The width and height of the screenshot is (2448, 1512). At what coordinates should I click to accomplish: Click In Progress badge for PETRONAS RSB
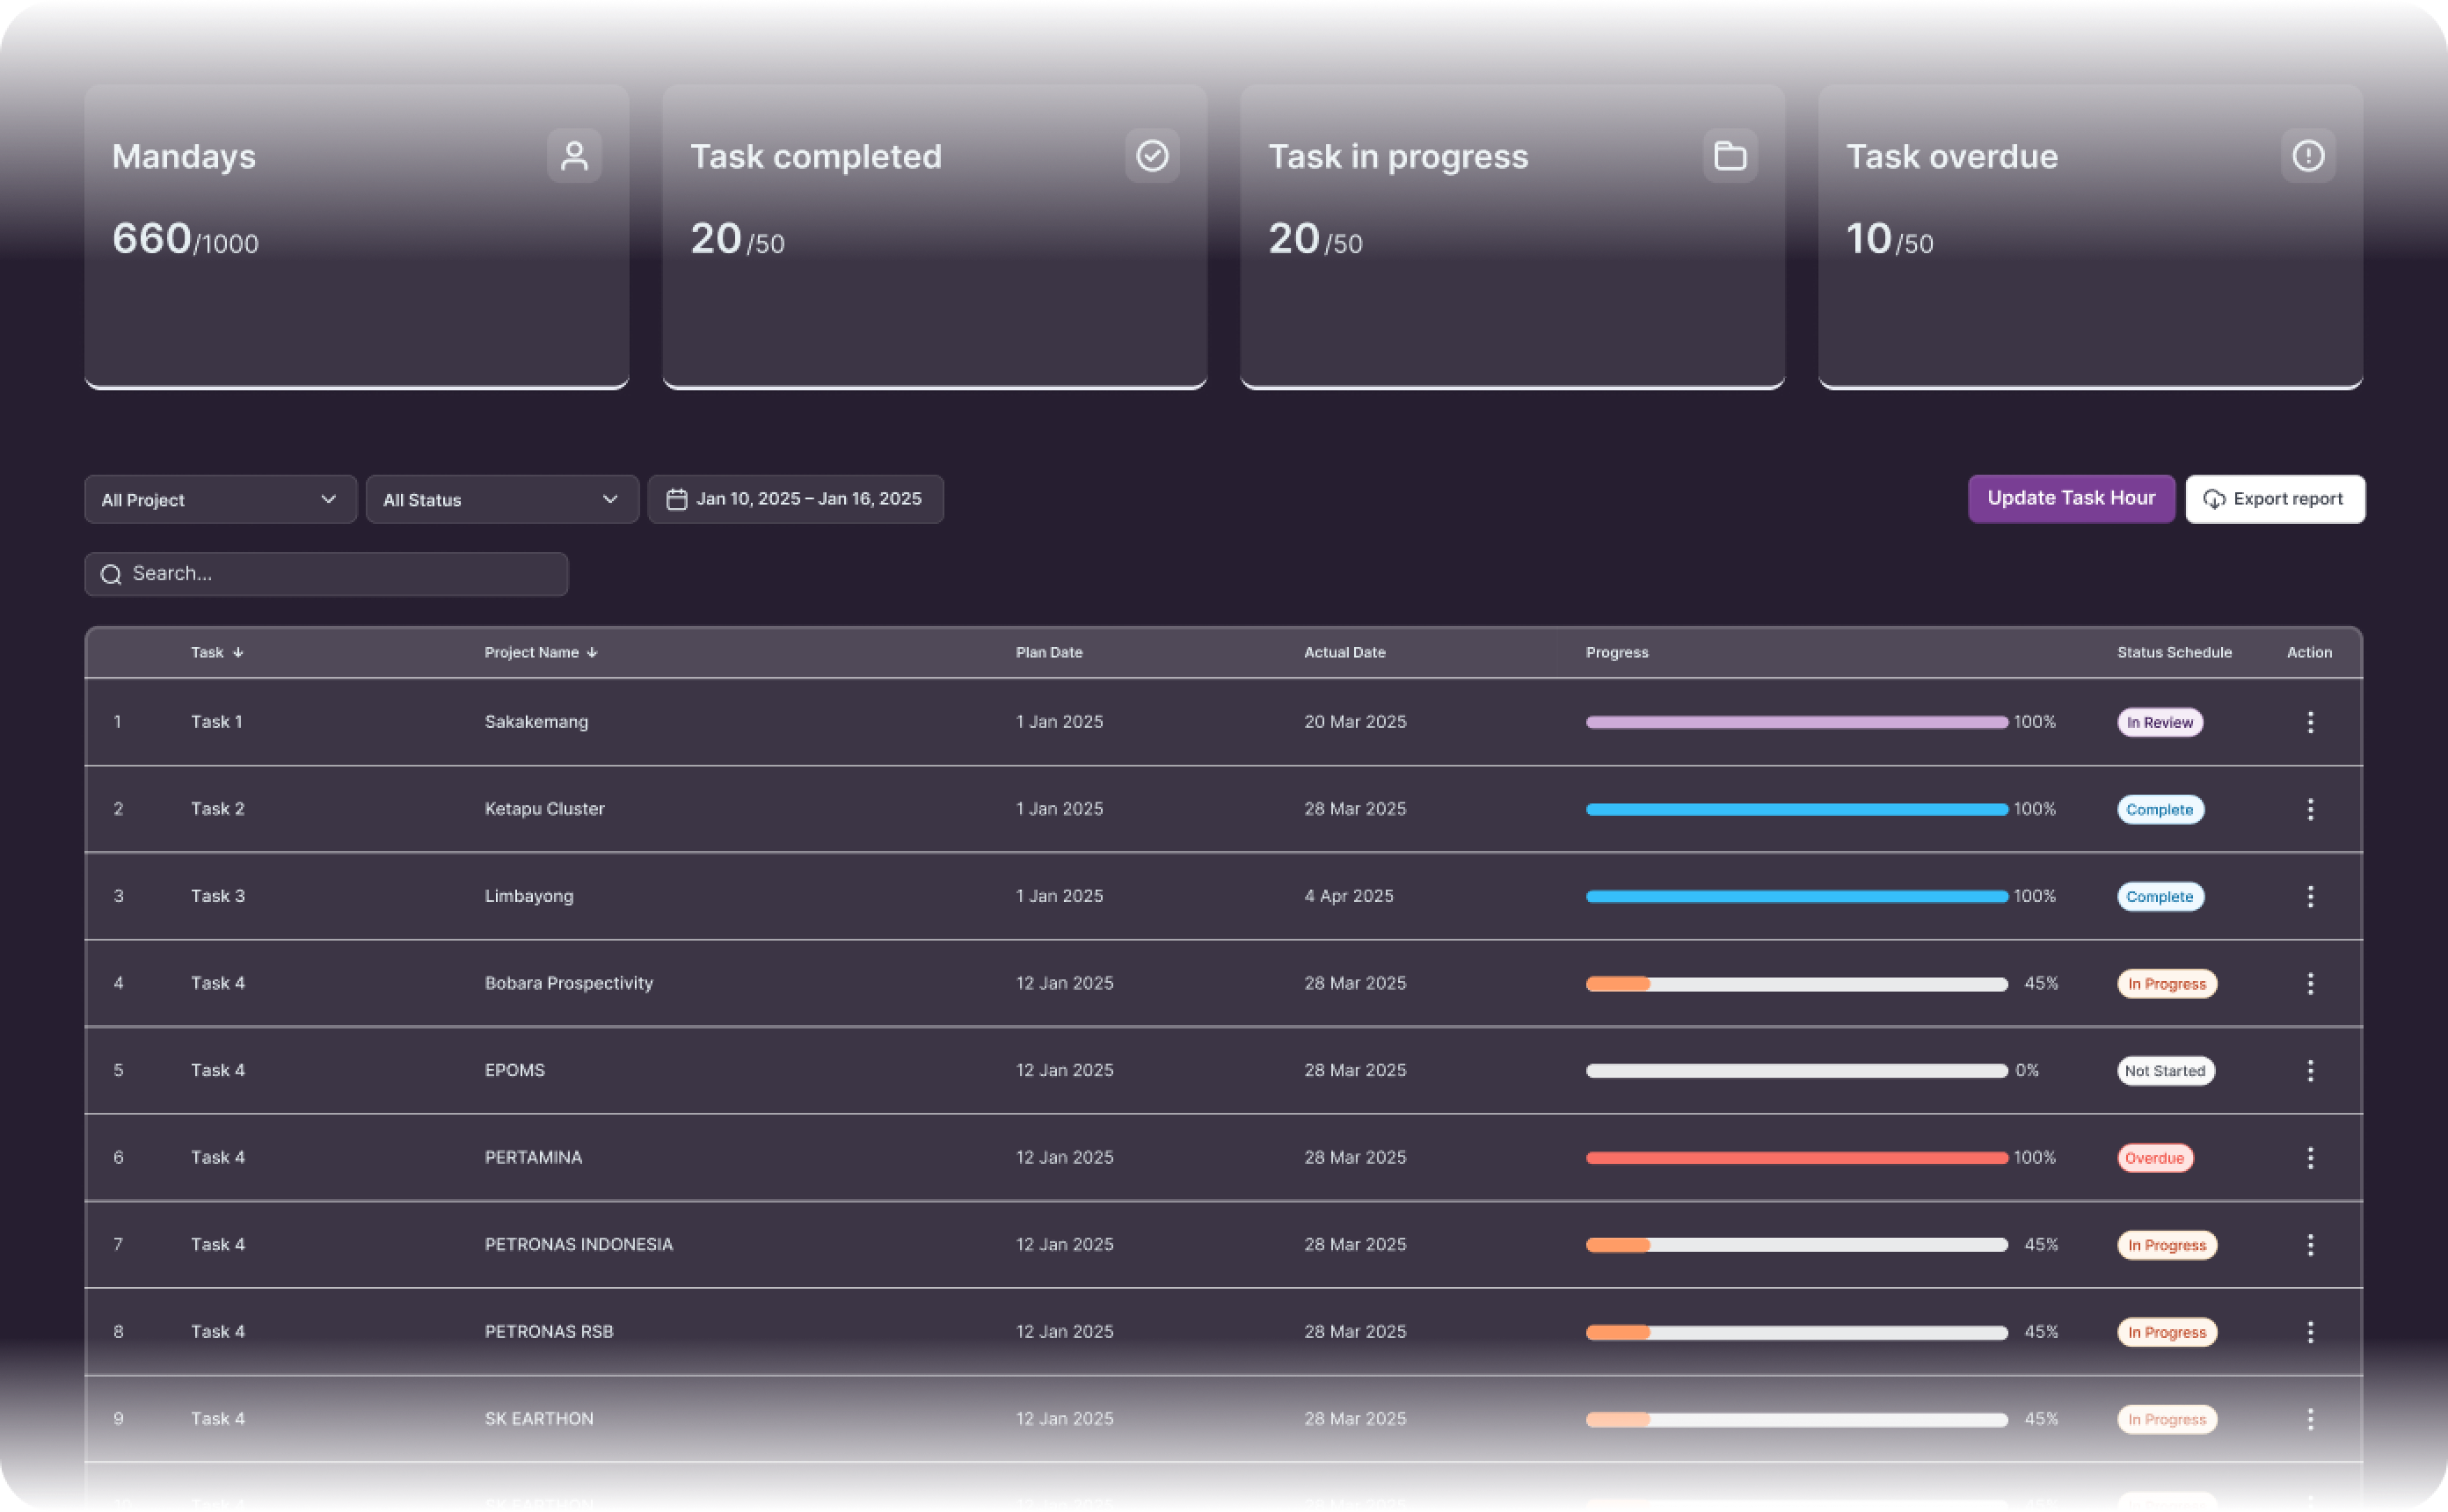pos(2167,1331)
